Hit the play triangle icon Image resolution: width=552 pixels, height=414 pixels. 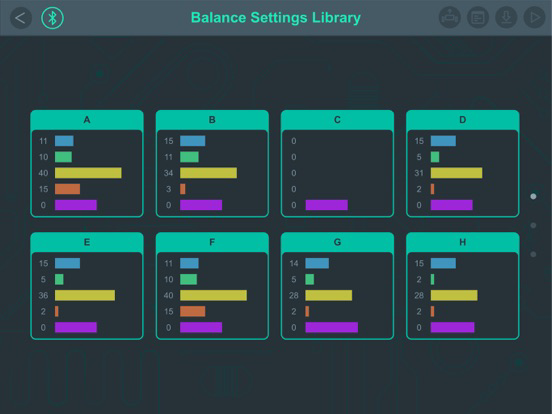tap(534, 18)
